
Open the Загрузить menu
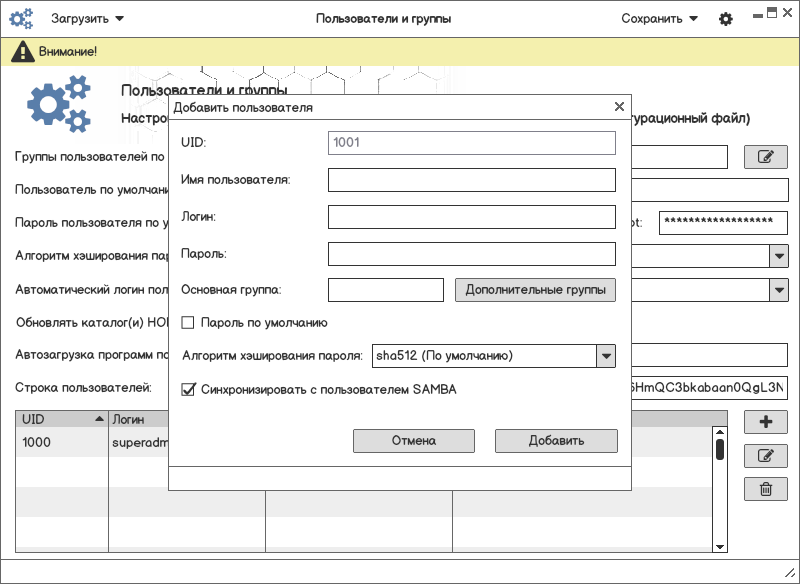[88, 19]
